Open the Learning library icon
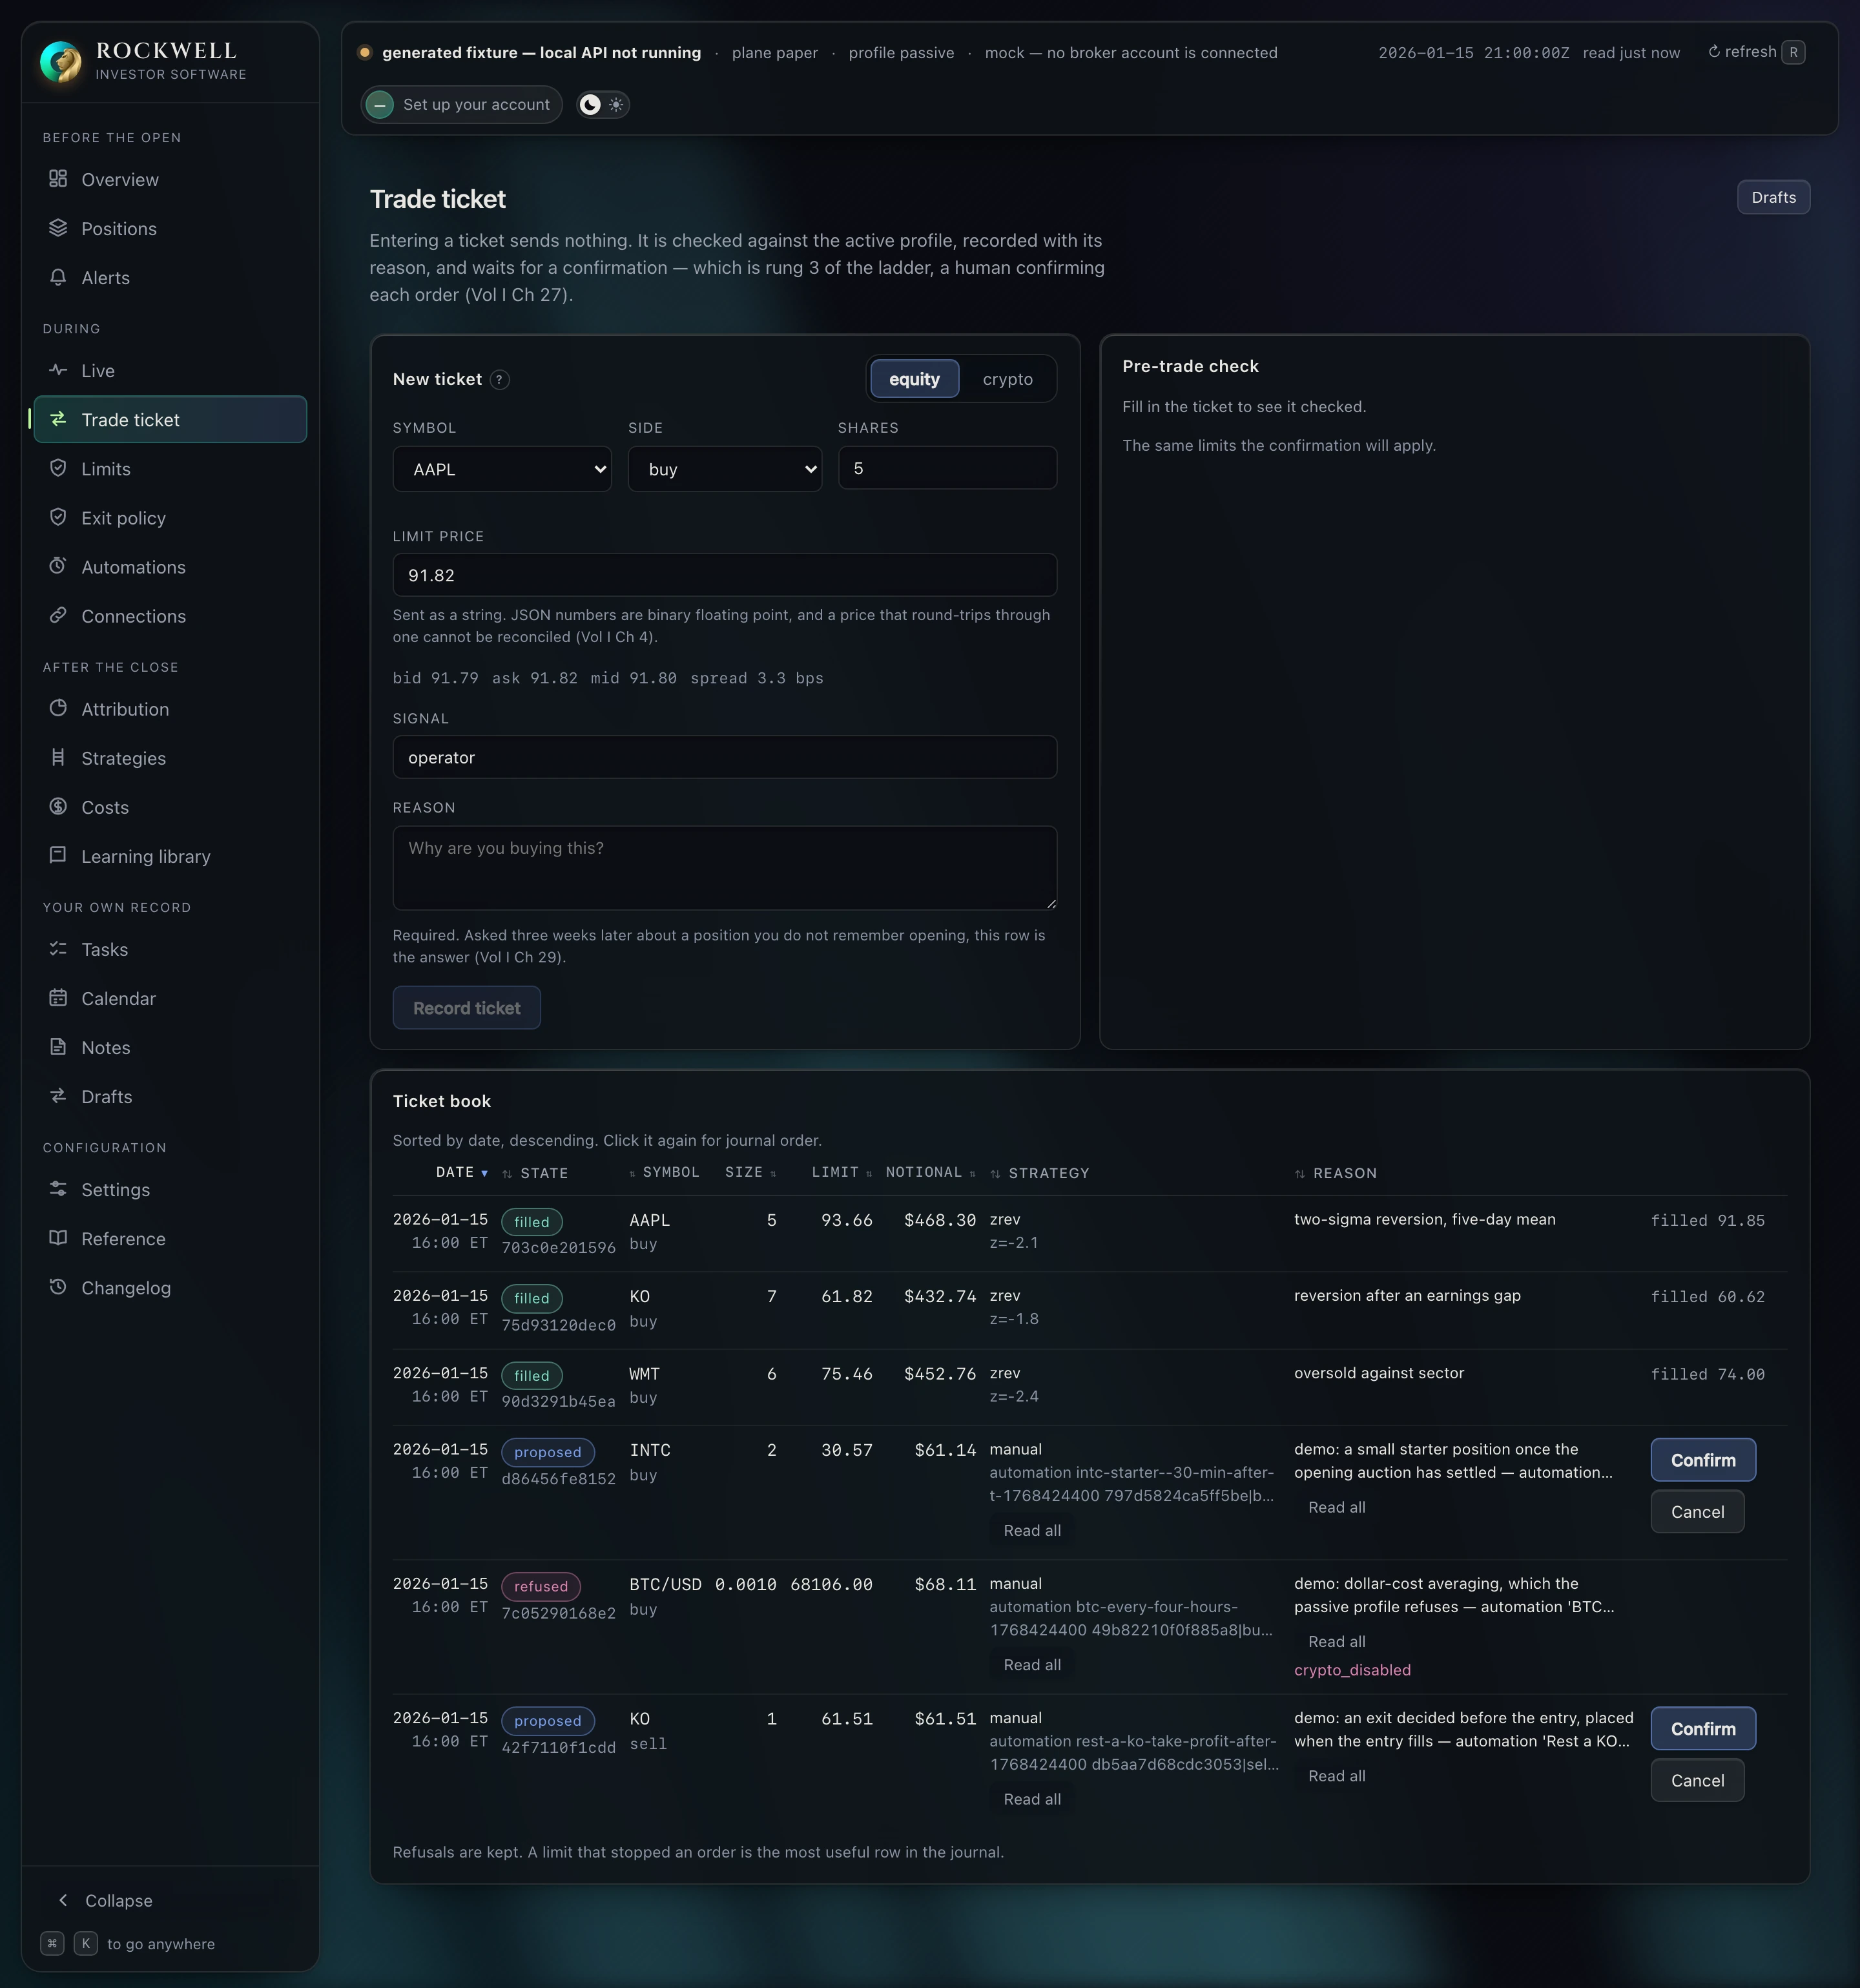This screenshot has width=1860, height=1988. (x=58, y=854)
